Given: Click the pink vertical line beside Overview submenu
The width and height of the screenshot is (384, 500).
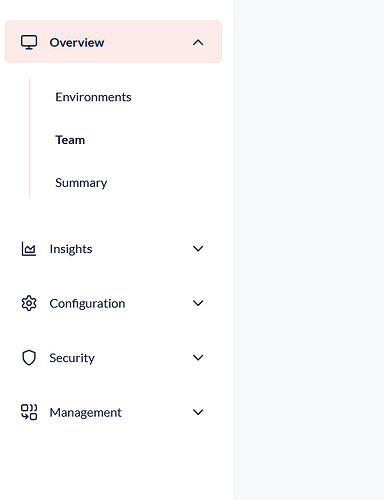Looking at the screenshot, I should tap(30, 138).
